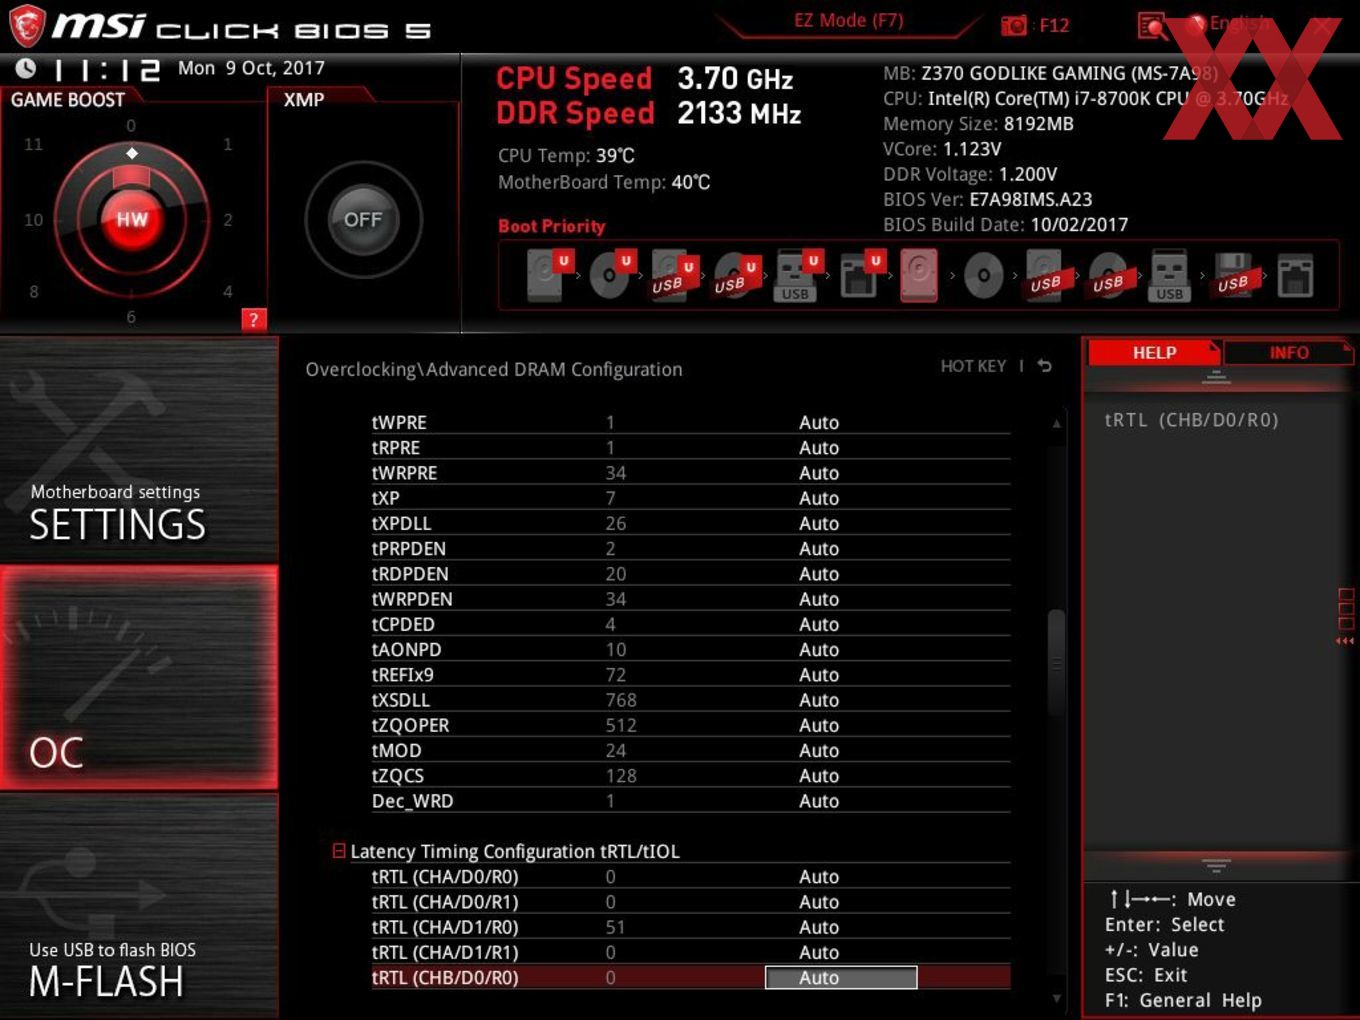Viewport: 1360px width, 1020px height.
Task: Toggle the Game Boost HW knob
Action: tap(132, 219)
